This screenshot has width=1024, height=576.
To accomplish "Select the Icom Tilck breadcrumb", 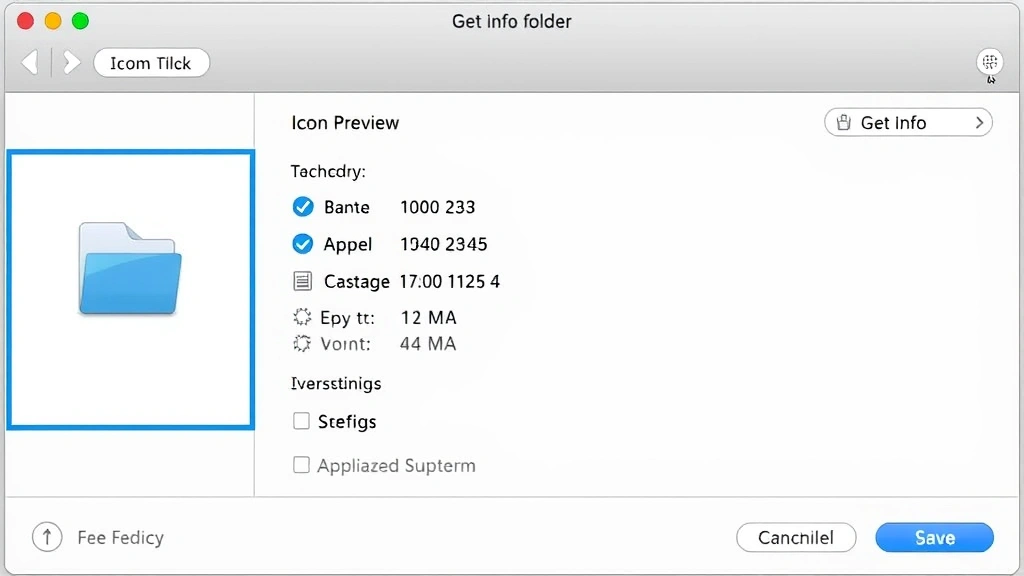I will pyautogui.click(x=151, y=62).
